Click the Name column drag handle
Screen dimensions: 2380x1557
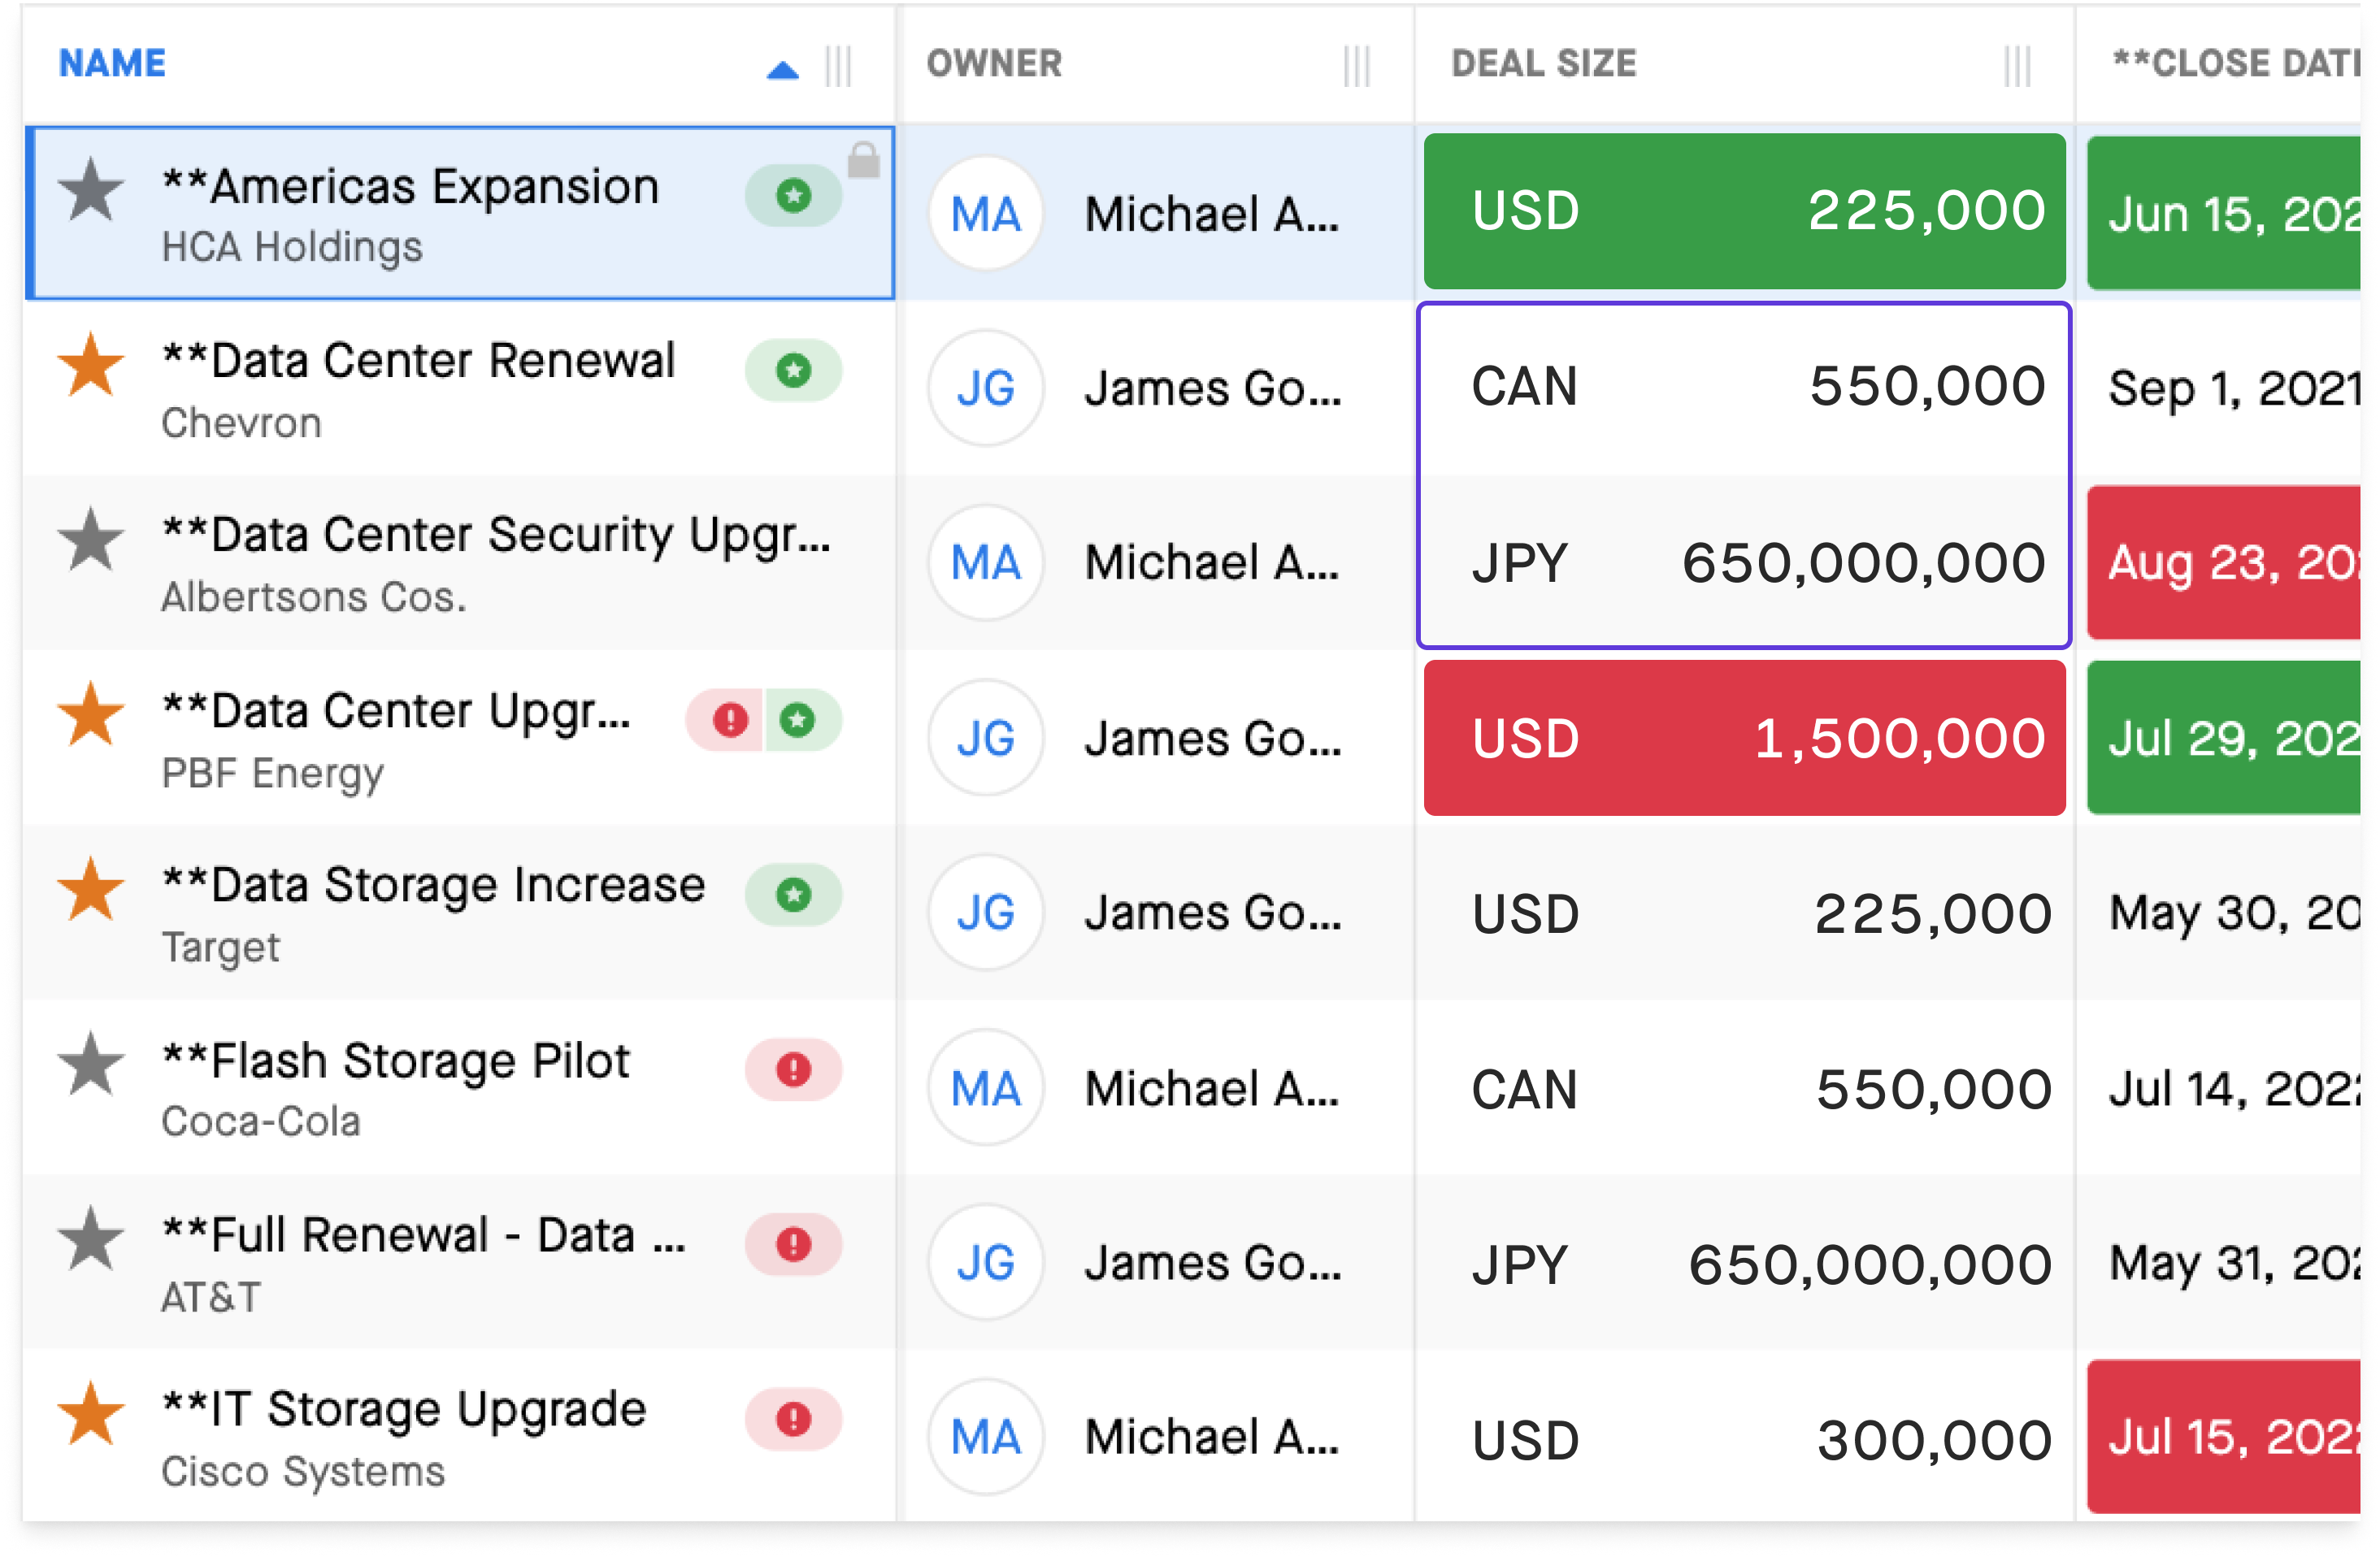pos(838,66)
